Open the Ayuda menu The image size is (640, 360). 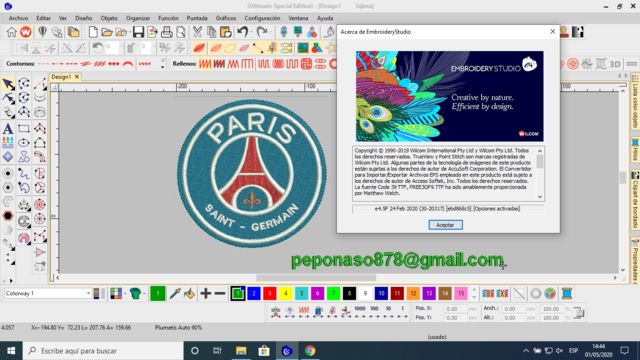tap(325, 18)
